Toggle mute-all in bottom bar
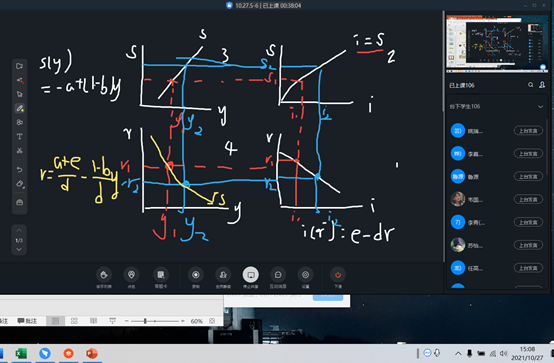 [x=223, y=275]
